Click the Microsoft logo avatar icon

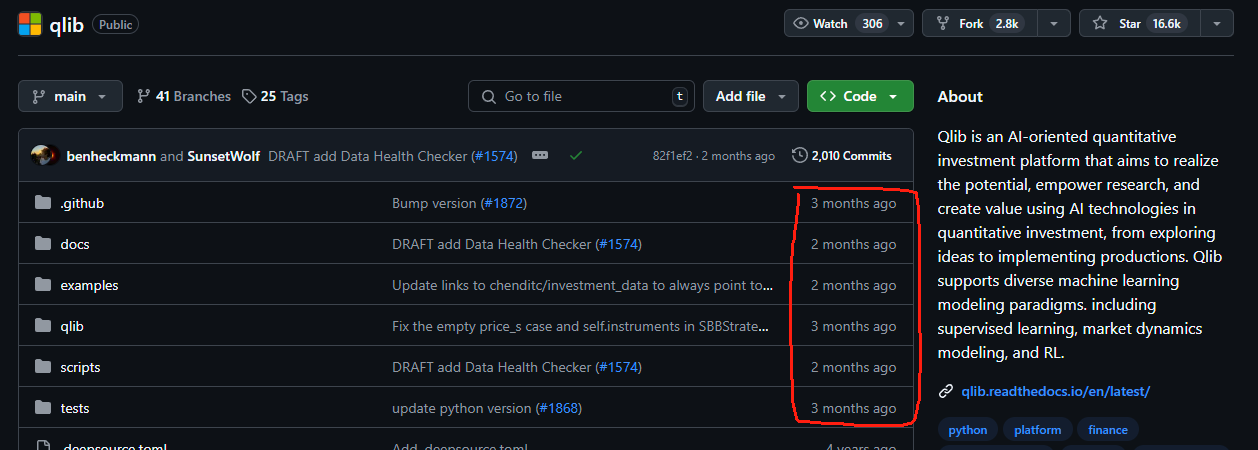(x=30, y=24)
